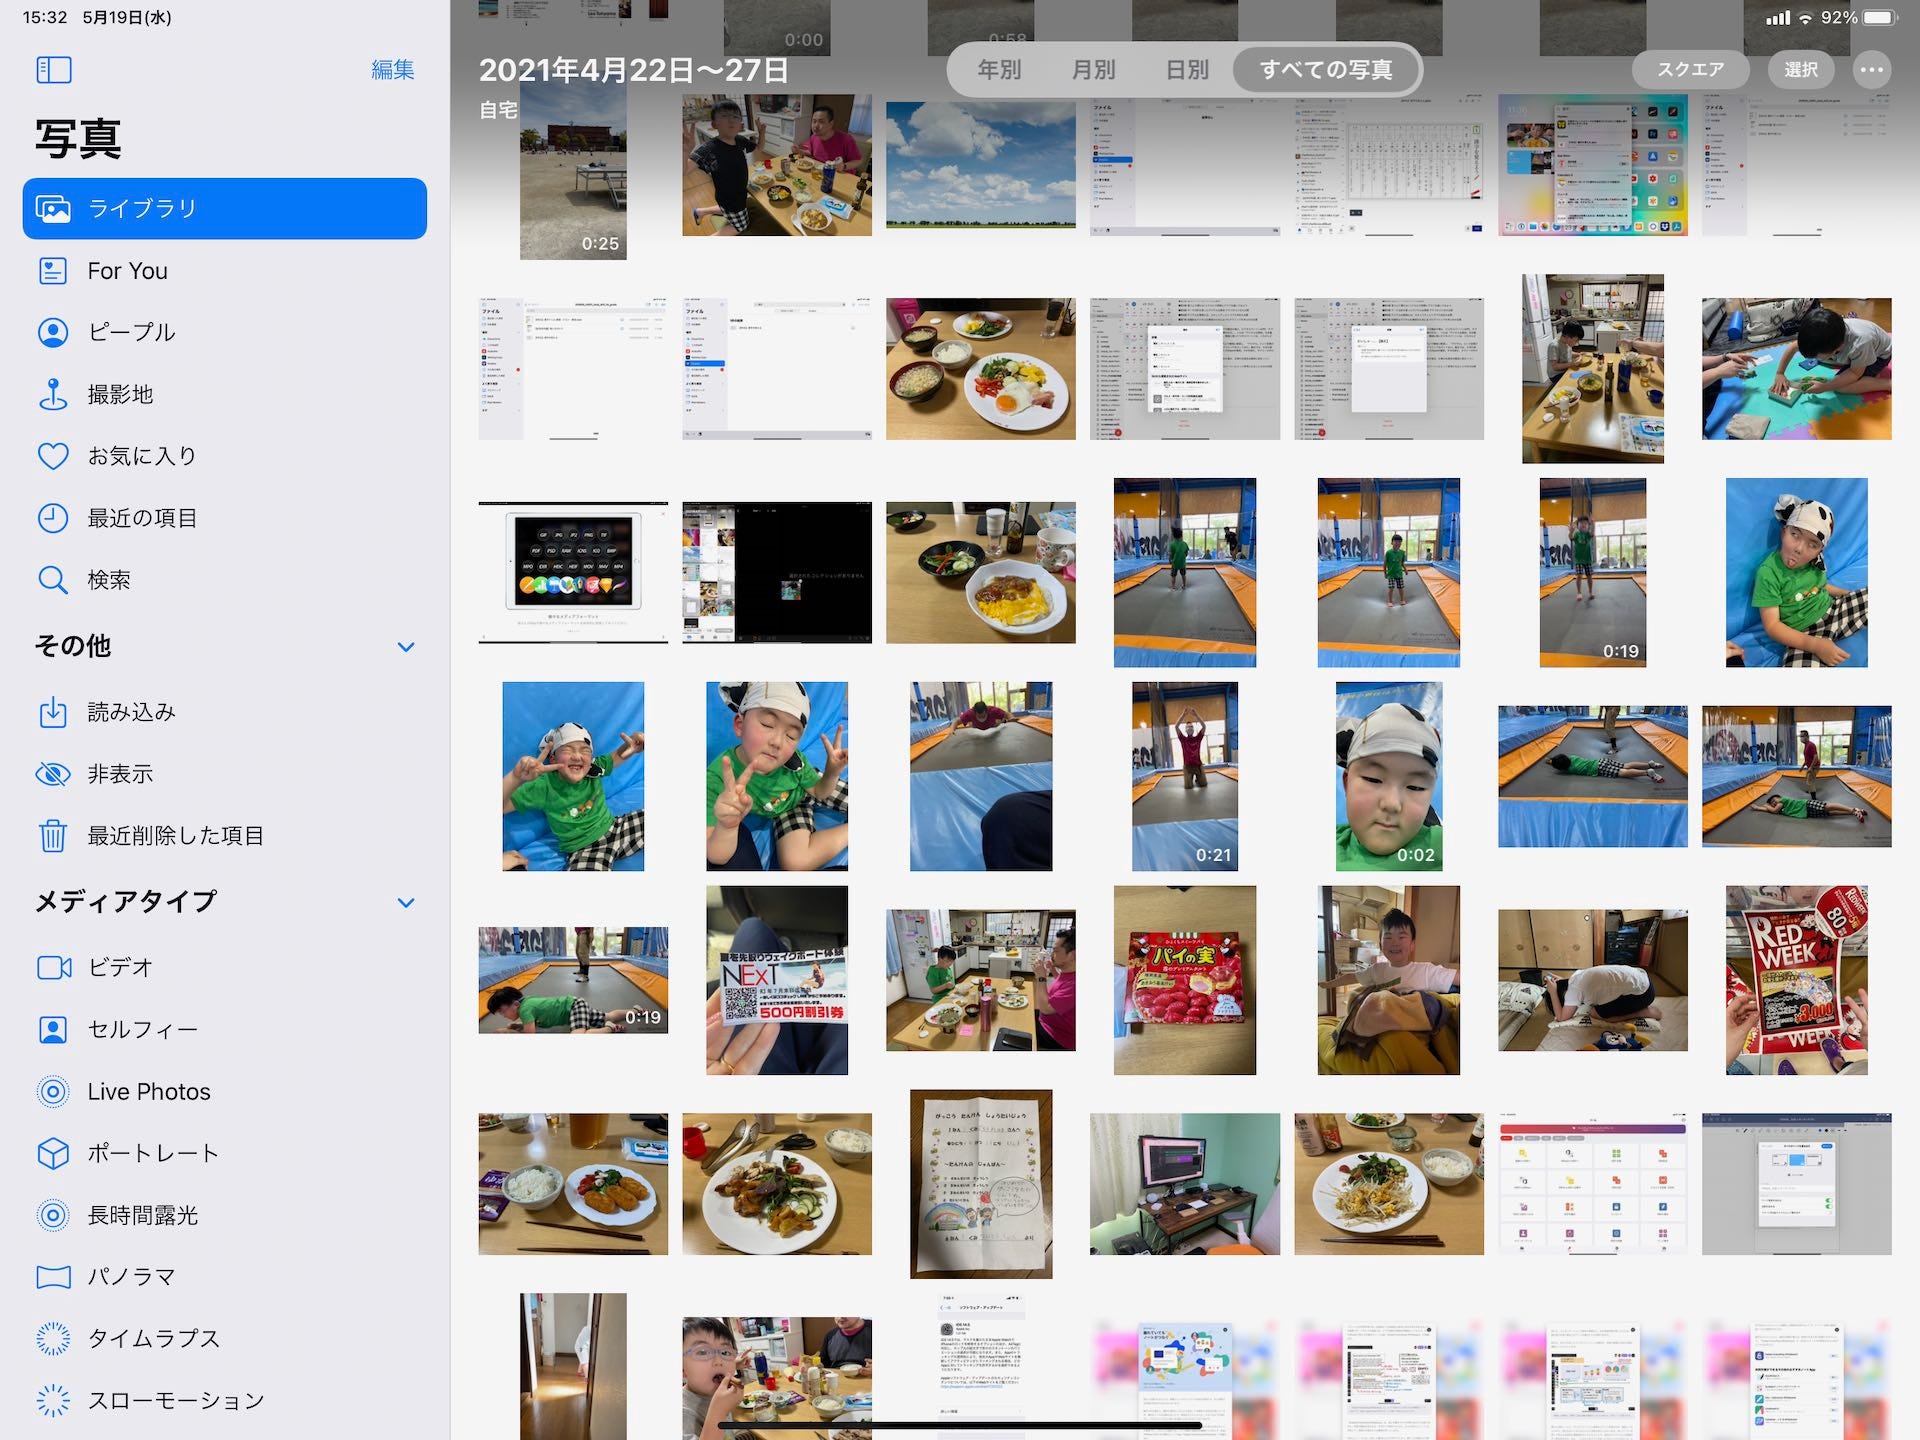Open the three-dots more options button

click(x=1871, y=70)
